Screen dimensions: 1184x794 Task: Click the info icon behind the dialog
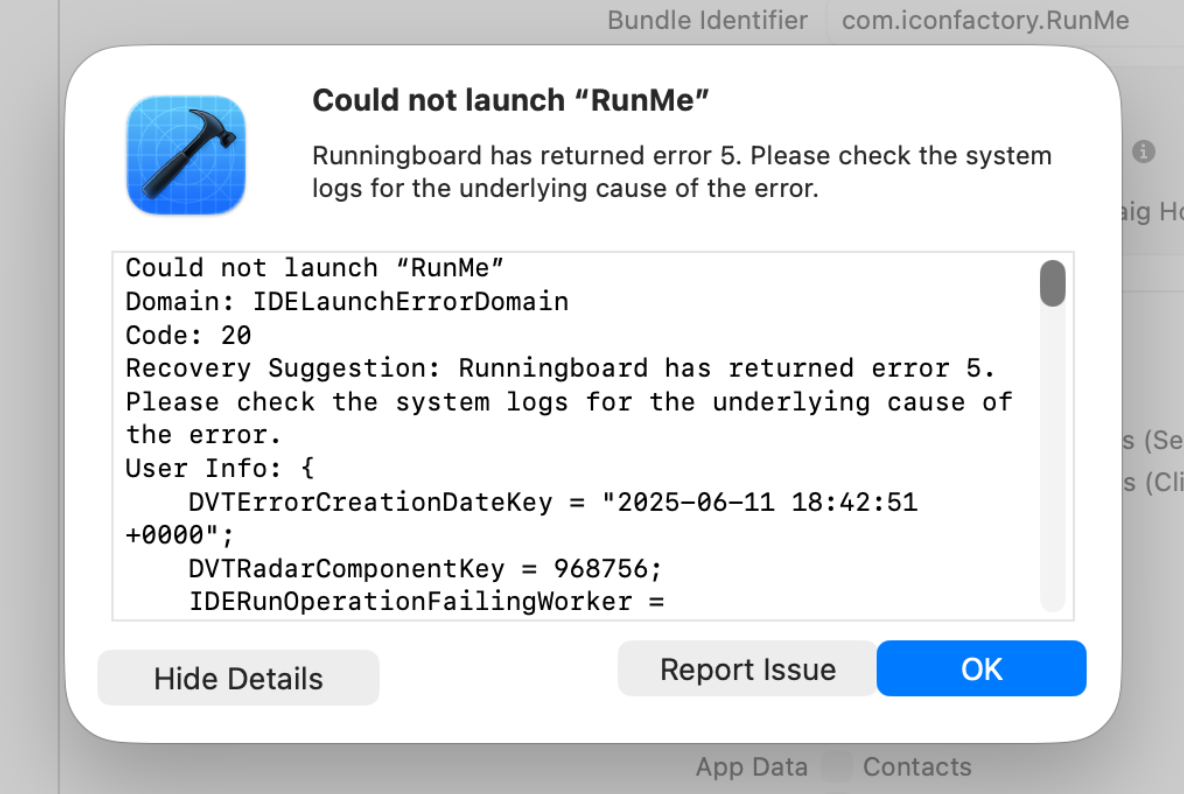1143,152
